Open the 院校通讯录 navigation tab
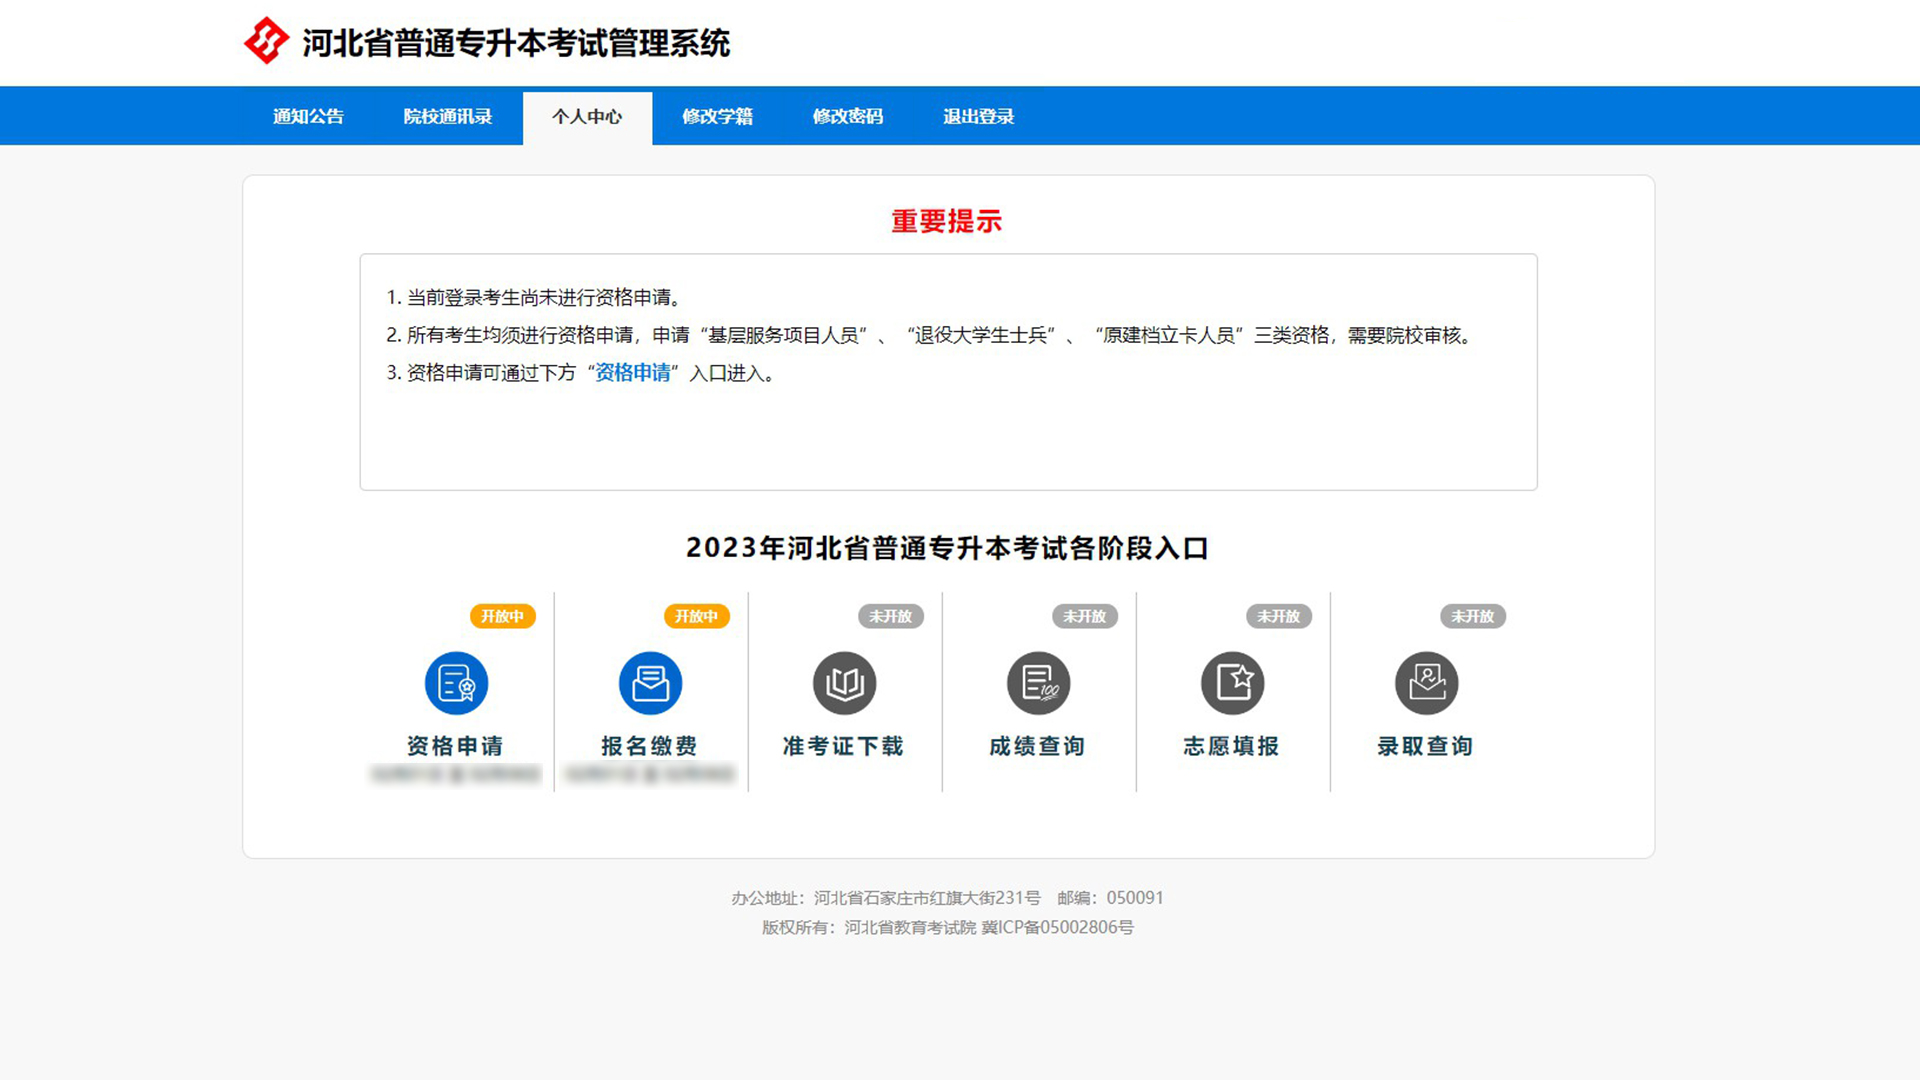This screenshot has height=1080, width=1920. pyautogui.click(x=447, y=117)
